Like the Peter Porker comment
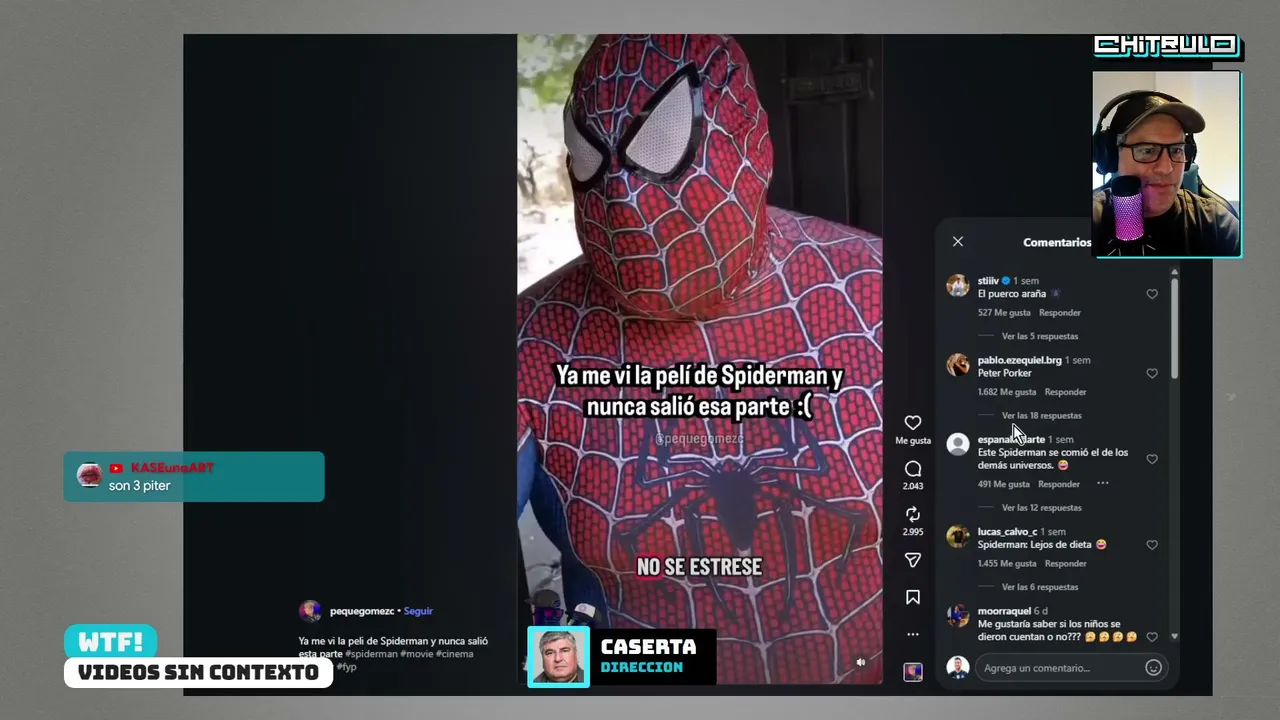1280x720 pixels. coord(1152,373)
